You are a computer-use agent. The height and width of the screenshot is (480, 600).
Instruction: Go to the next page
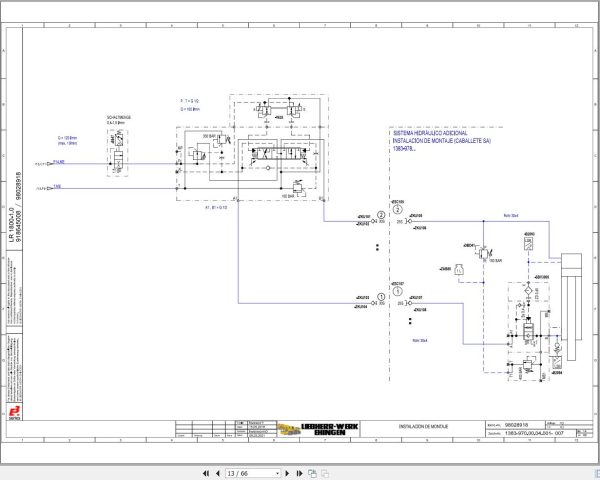(x=287, y=473)
